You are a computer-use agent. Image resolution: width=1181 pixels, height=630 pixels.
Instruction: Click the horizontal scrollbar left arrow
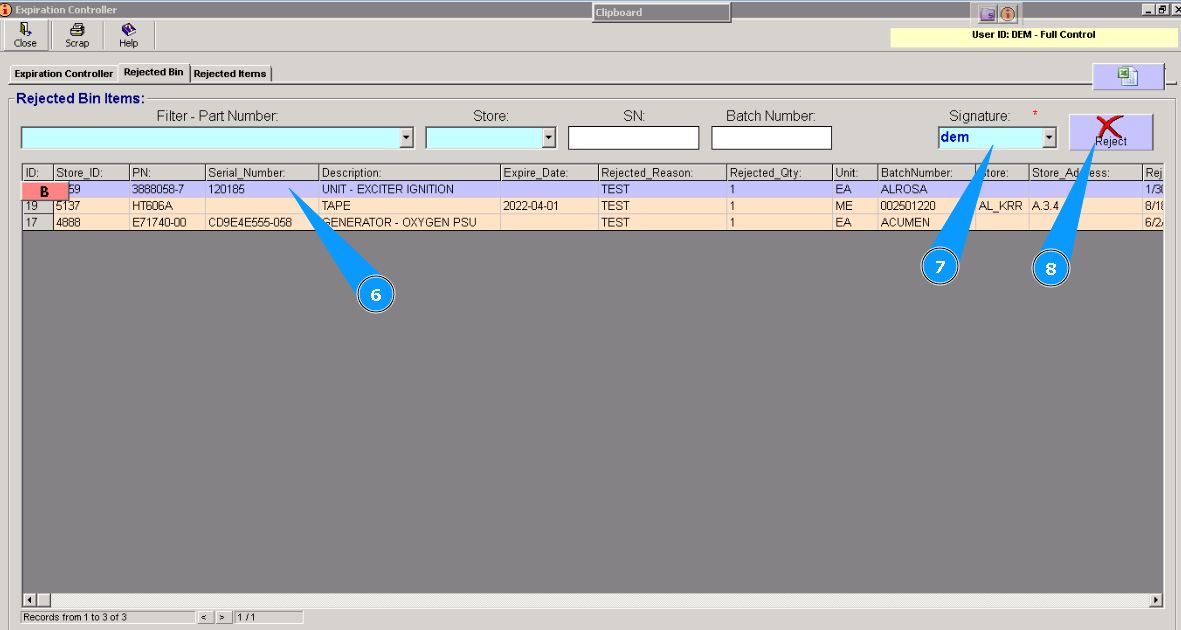tap(29, 600)
